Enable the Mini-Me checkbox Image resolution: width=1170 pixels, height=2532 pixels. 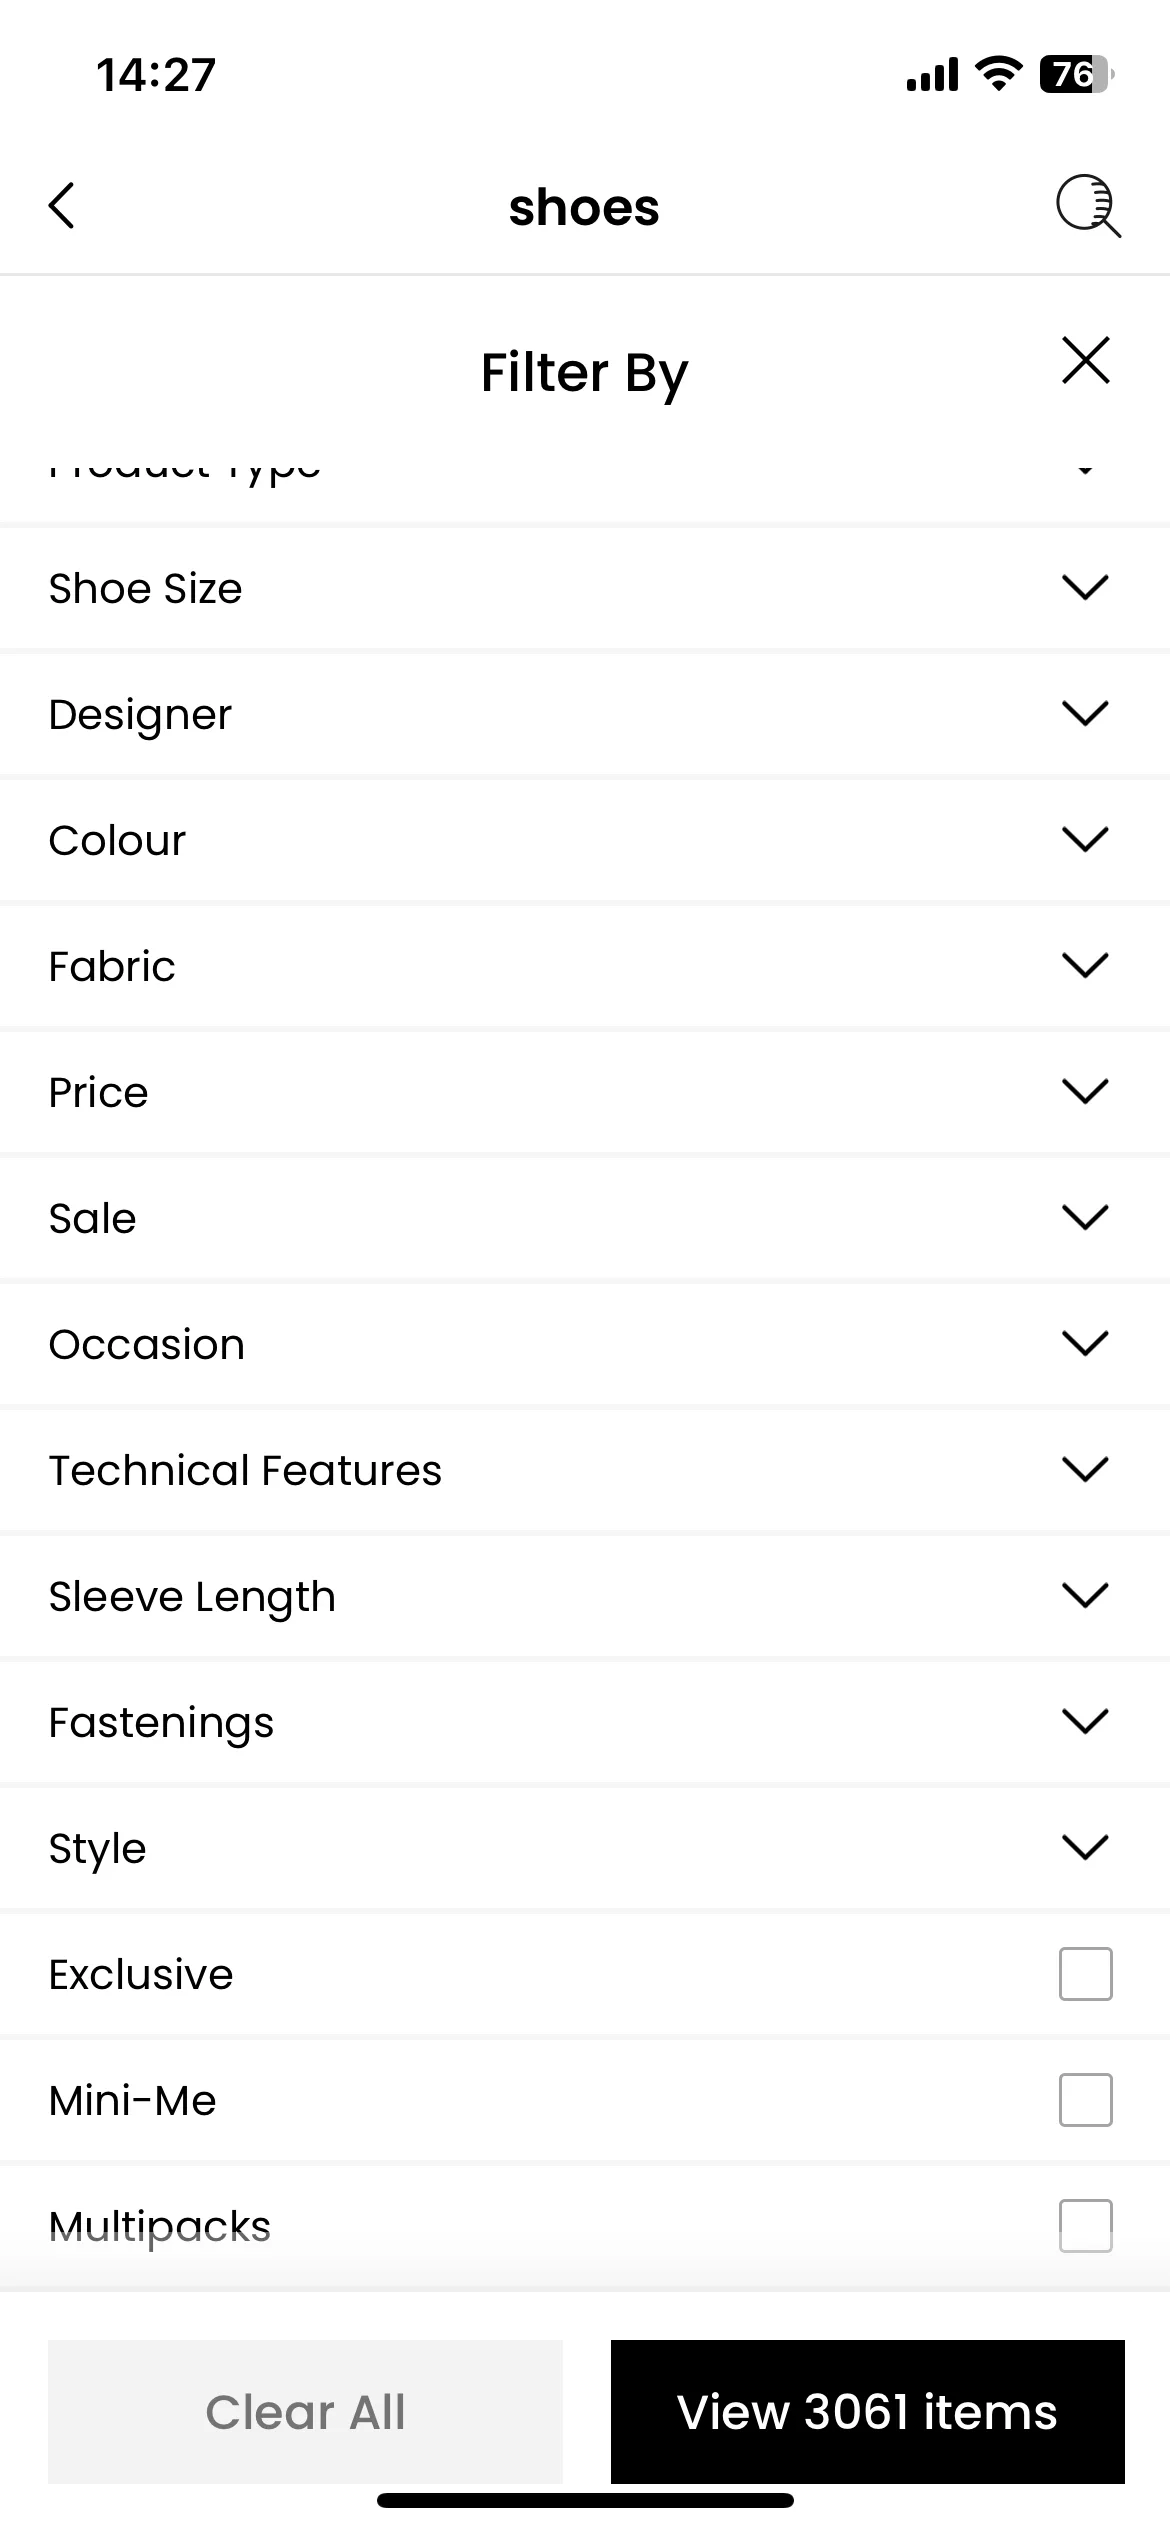(1086, 2100)
